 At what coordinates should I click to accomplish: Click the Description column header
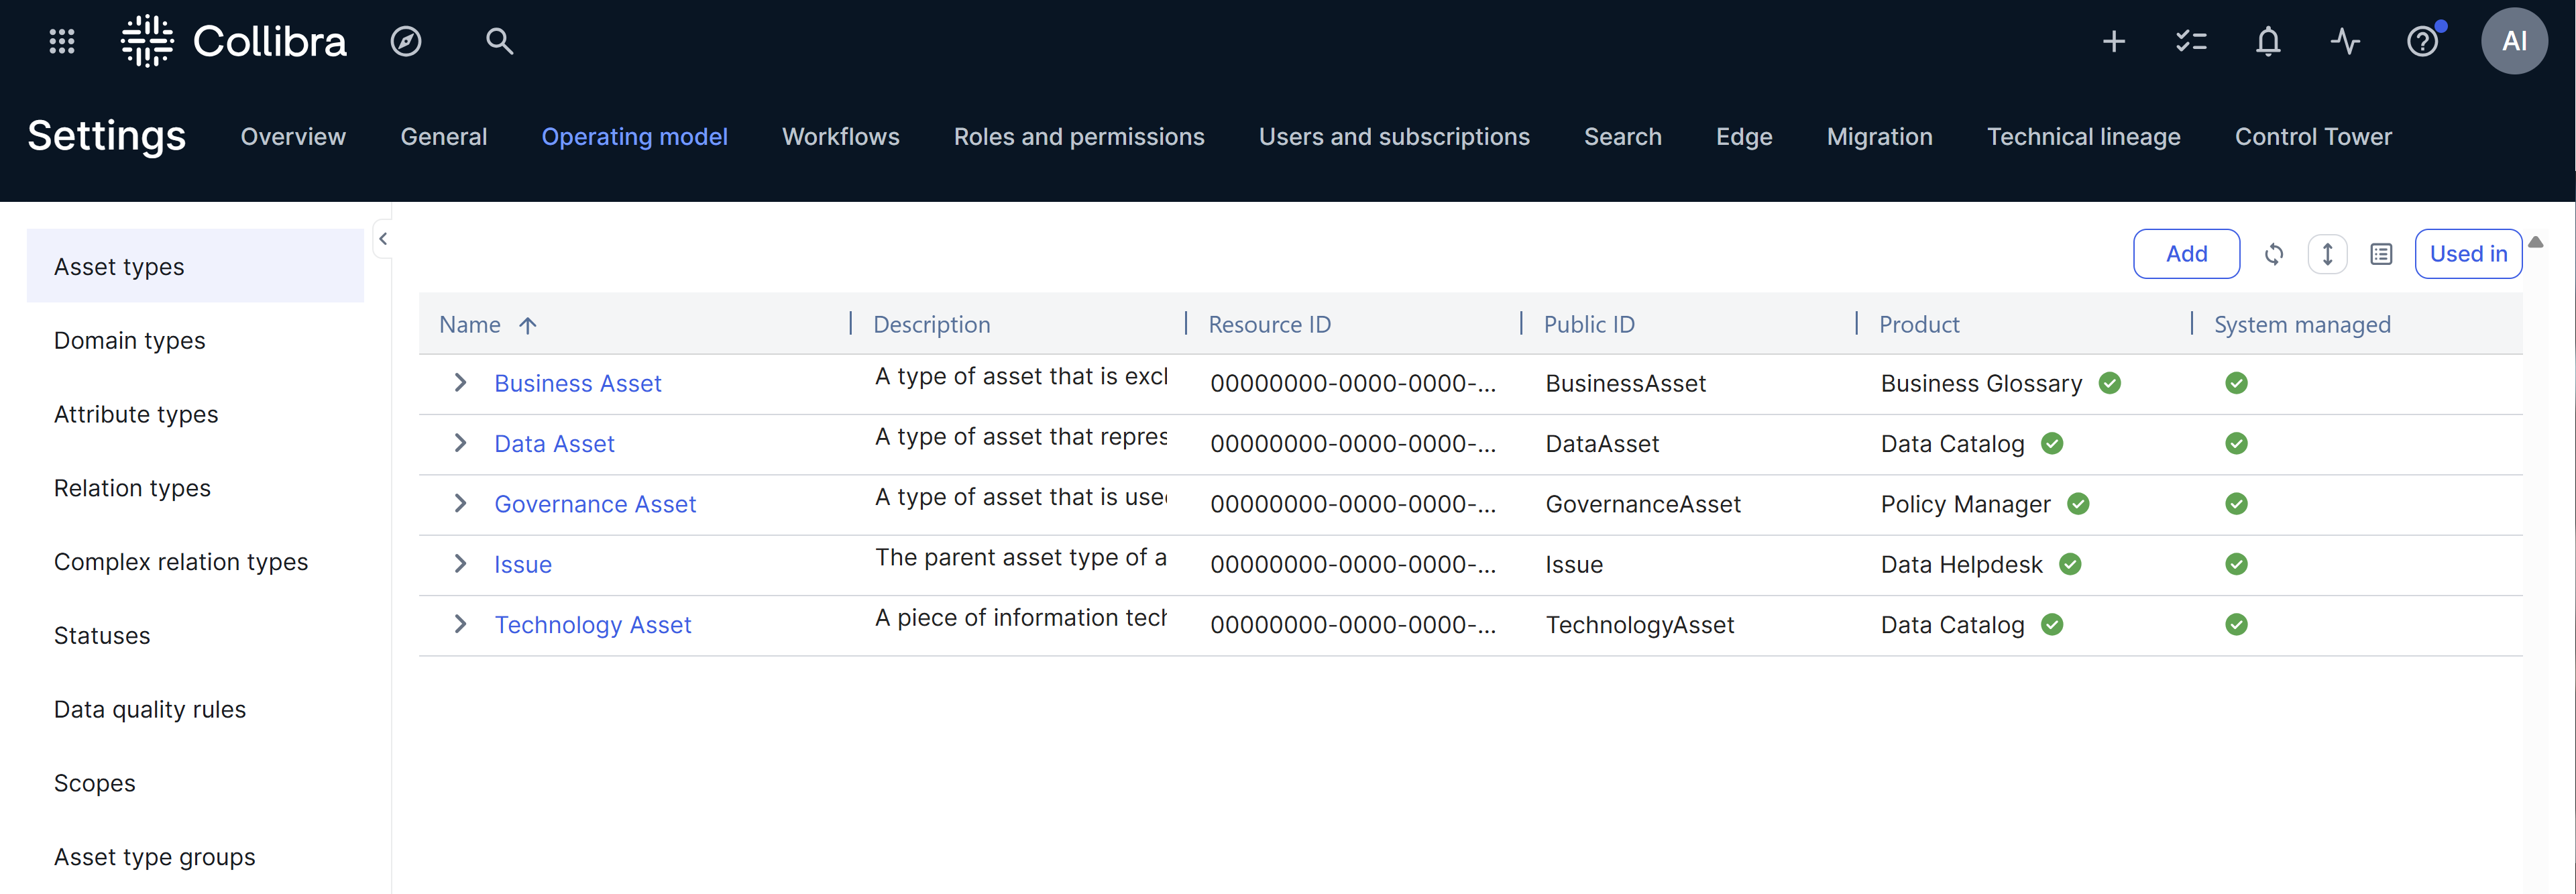pos(931,325)
